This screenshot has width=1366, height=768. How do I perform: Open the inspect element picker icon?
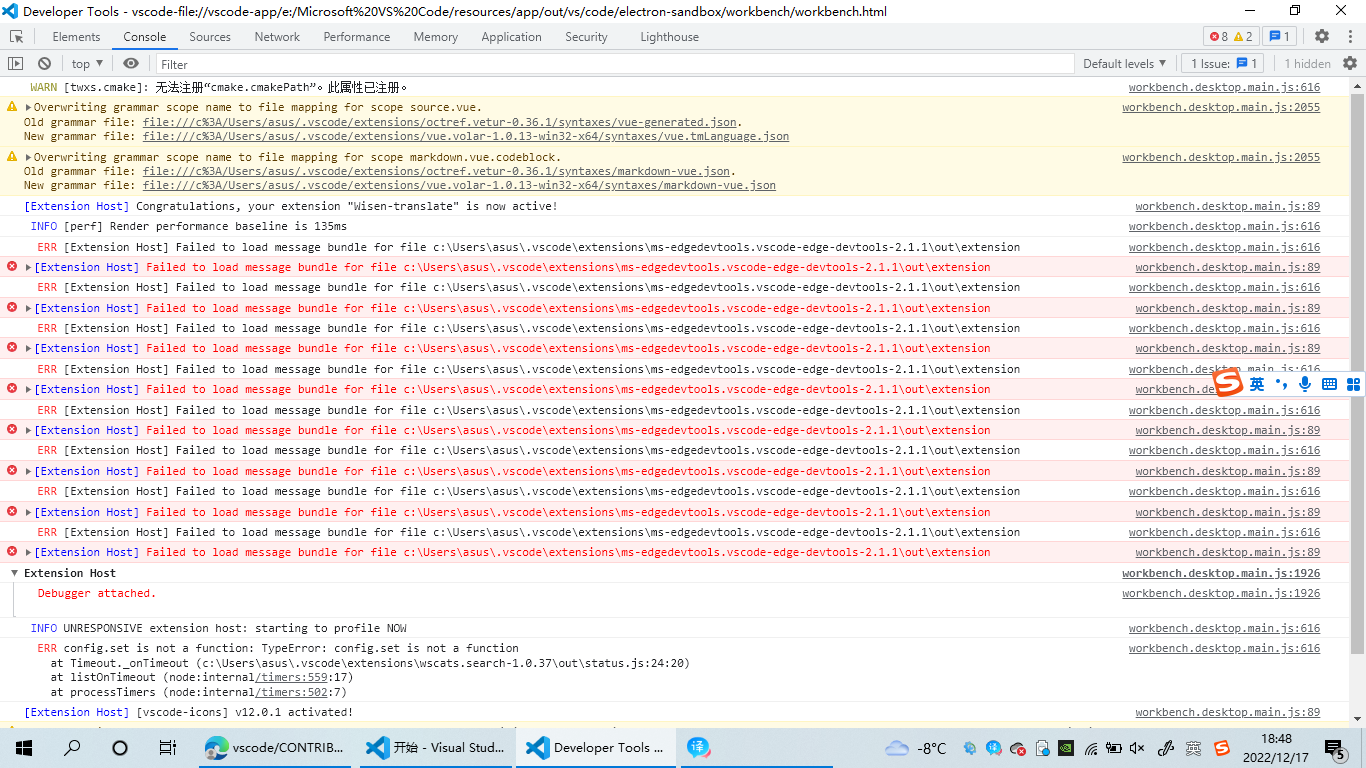coord(16,36)
